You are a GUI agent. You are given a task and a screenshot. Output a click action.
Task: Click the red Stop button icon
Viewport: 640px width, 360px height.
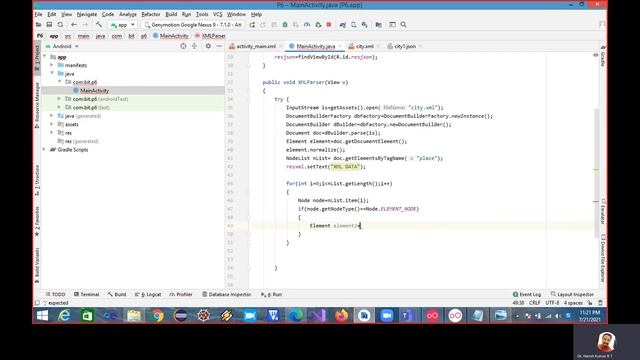pyautogui.click(x=329, y=25)
